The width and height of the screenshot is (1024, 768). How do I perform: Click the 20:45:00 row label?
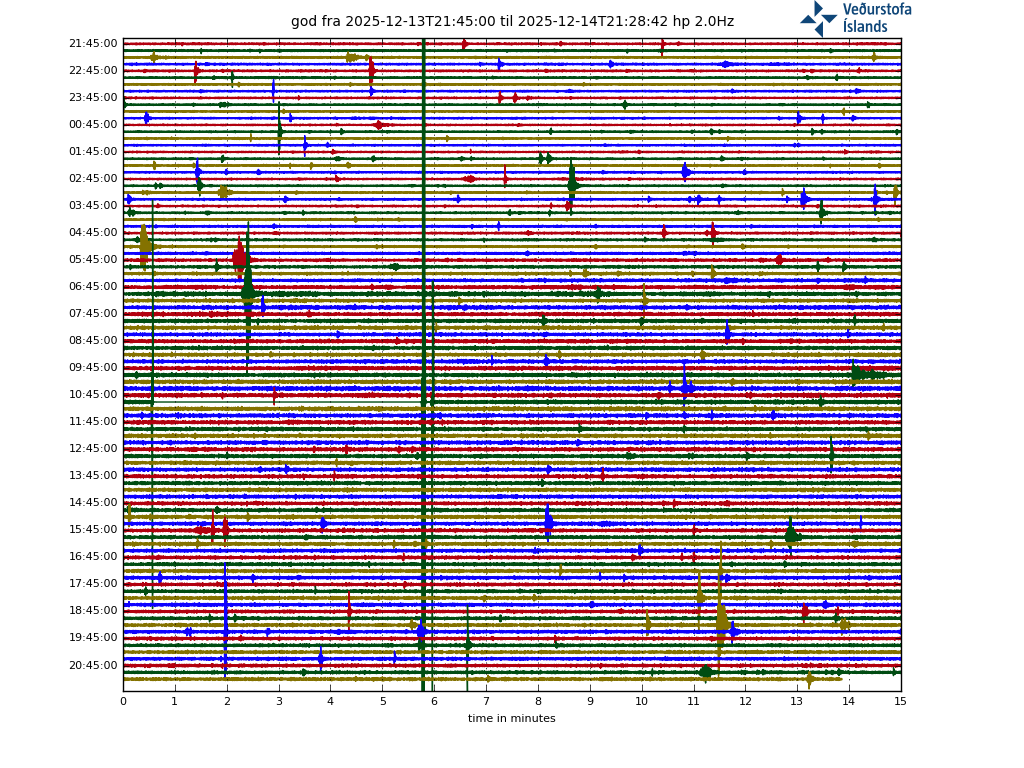click(x=93, y=665)
